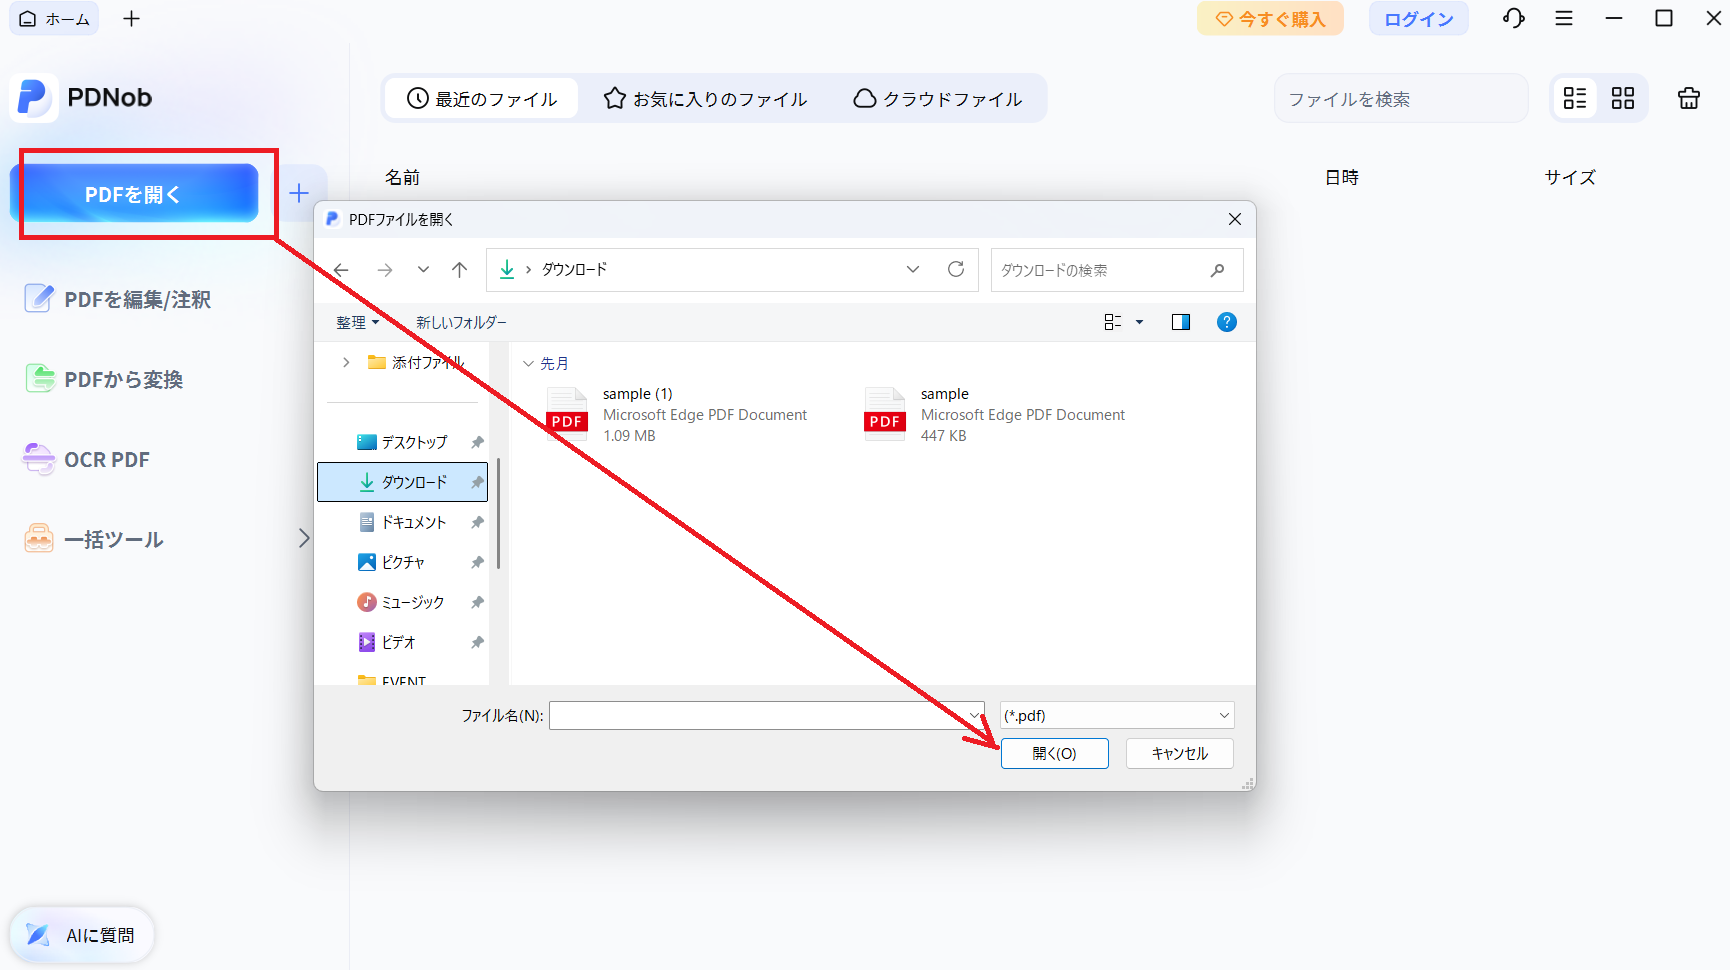Expand the 添付ファイル folder tree node
This screenshot has height=970, width=1730.
point(346,362)
